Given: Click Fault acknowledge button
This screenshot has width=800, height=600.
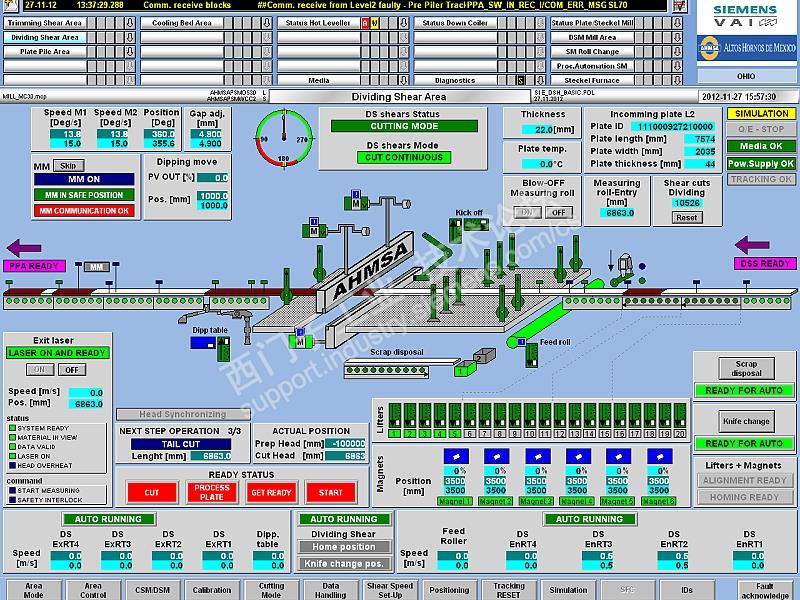Looking at the screenshot, I should pyautogui.click(x=765, y=590).
